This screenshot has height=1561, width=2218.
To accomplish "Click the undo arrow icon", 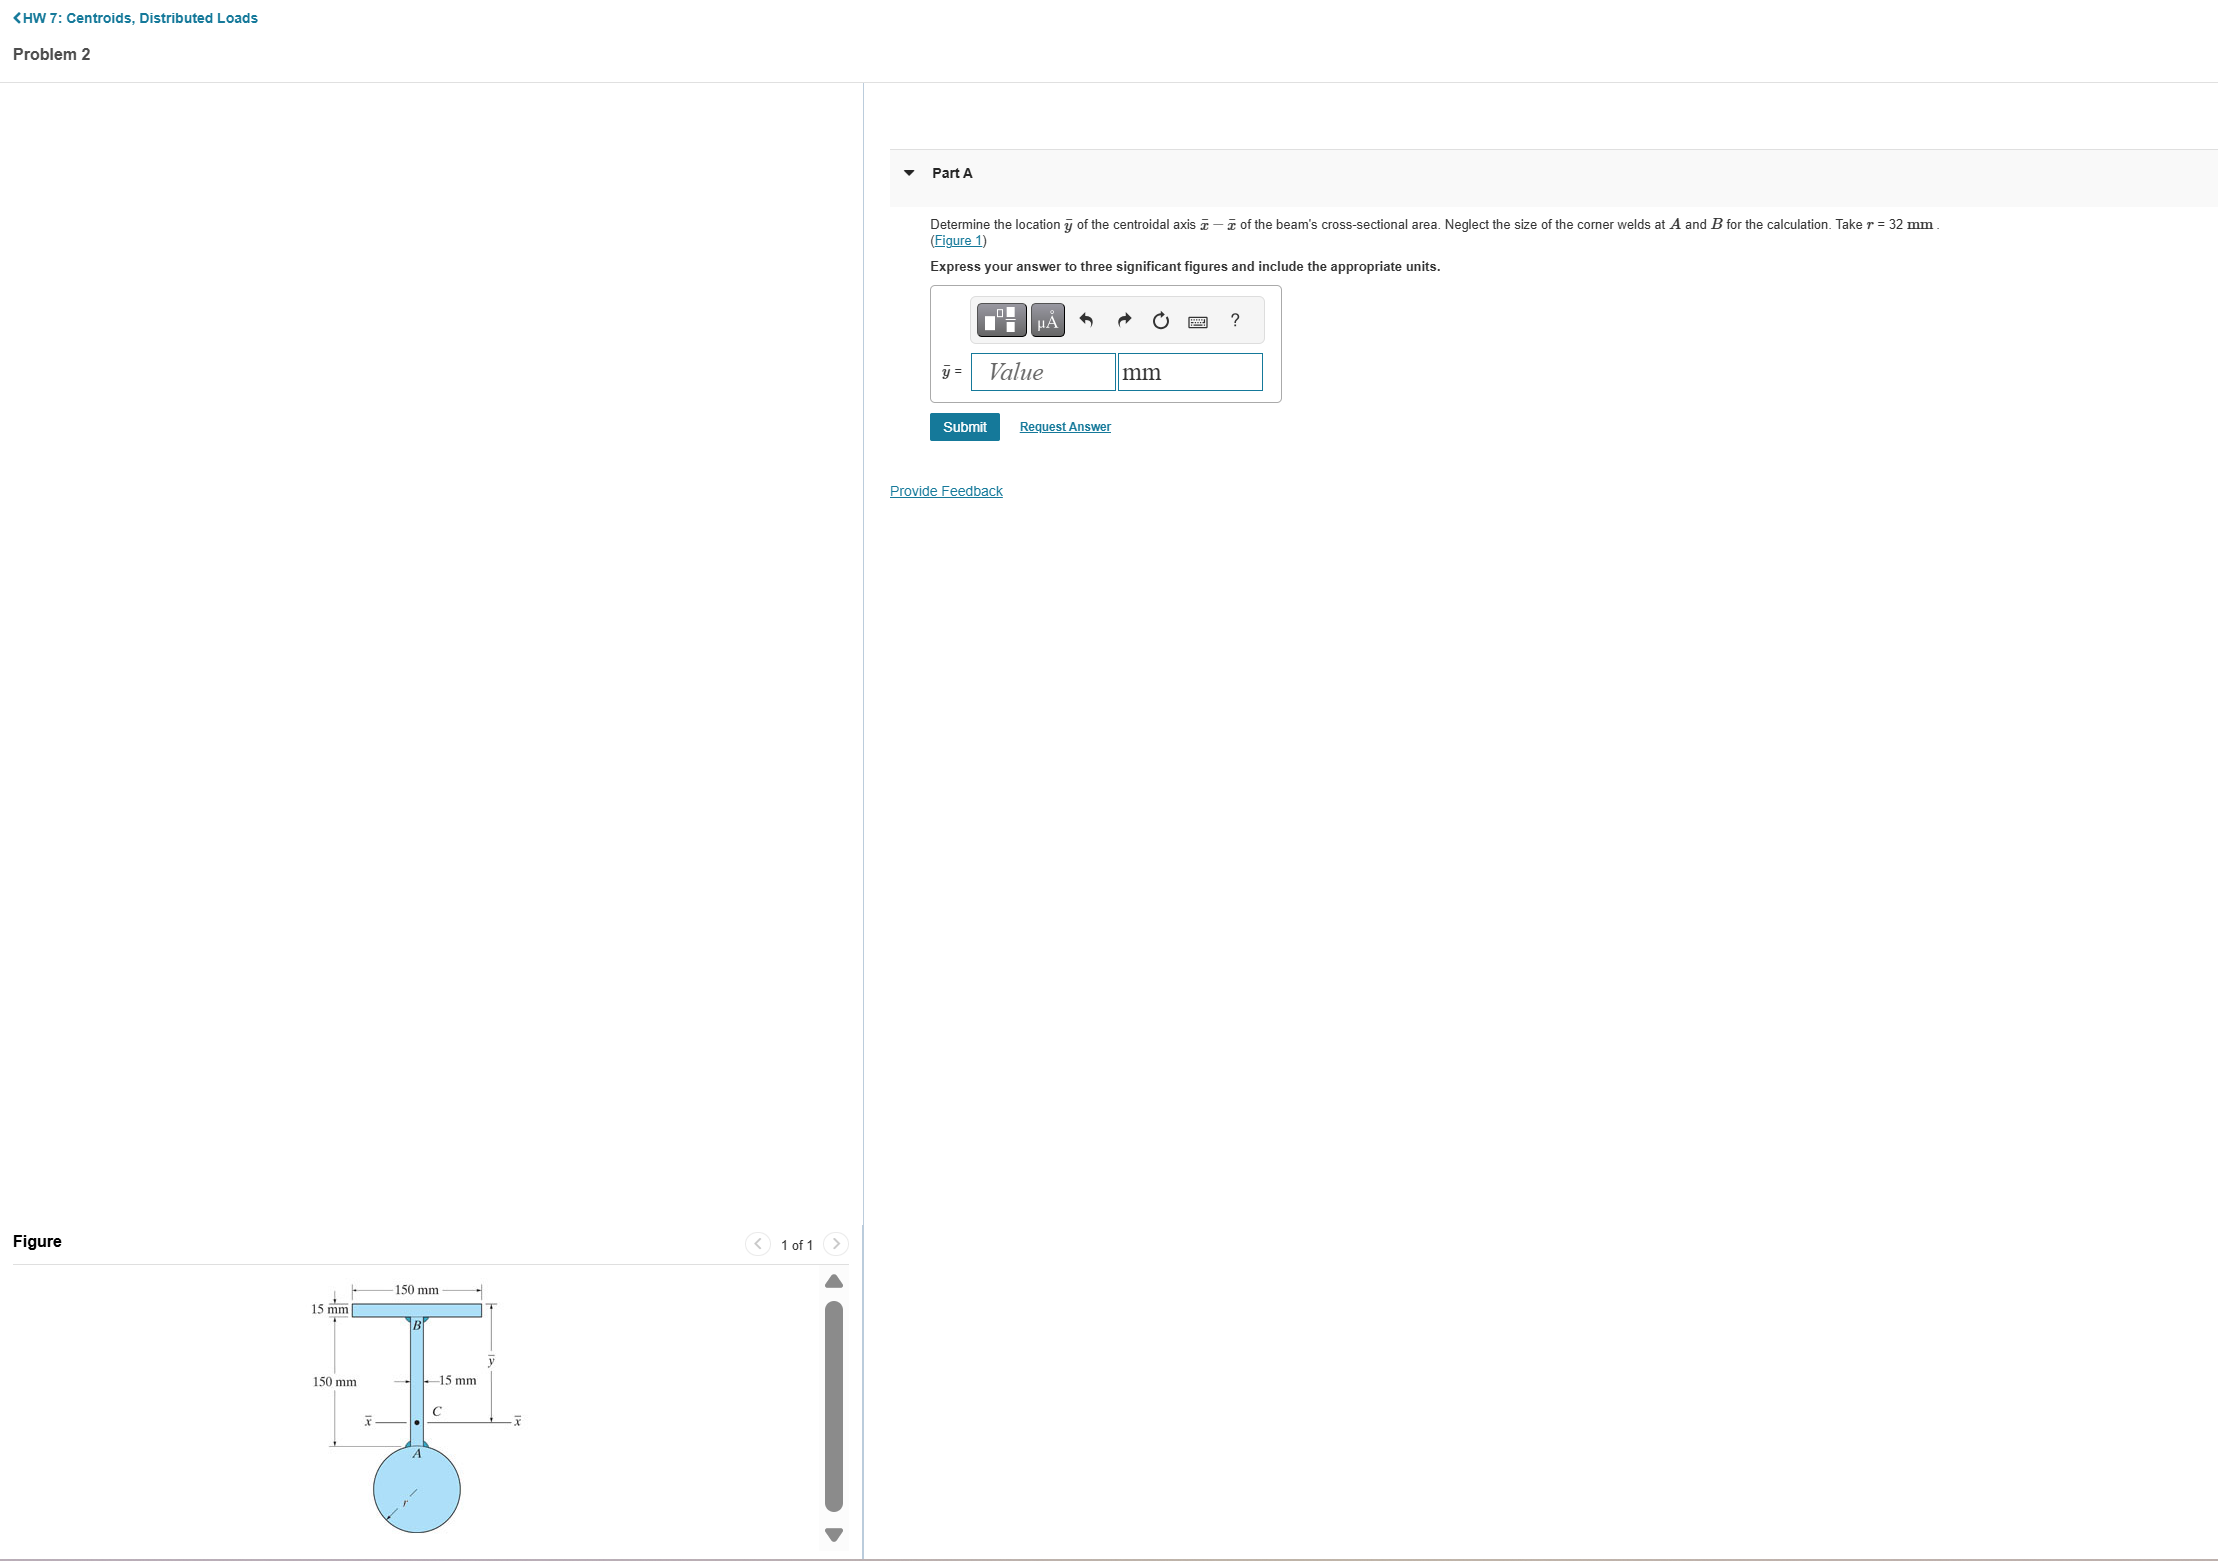I will pos(1086,320).
